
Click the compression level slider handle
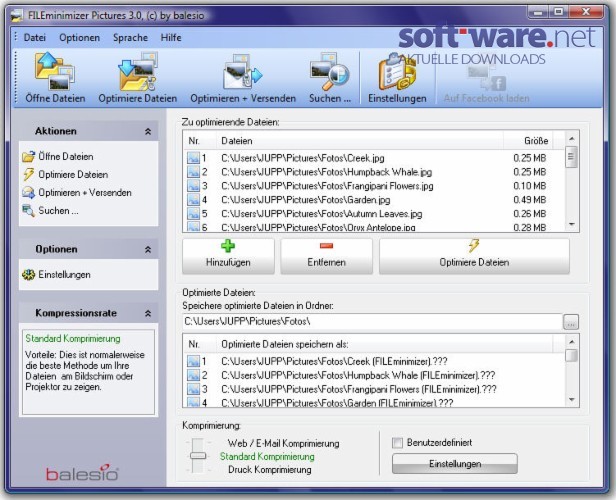coord(198,456)
